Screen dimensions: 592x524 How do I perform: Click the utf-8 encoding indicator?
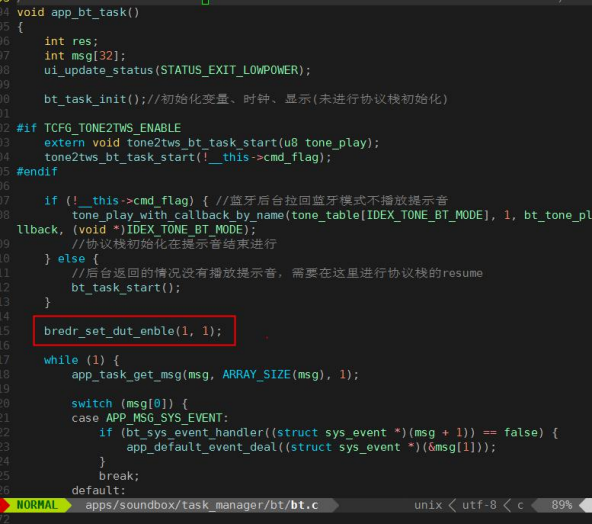479,505
